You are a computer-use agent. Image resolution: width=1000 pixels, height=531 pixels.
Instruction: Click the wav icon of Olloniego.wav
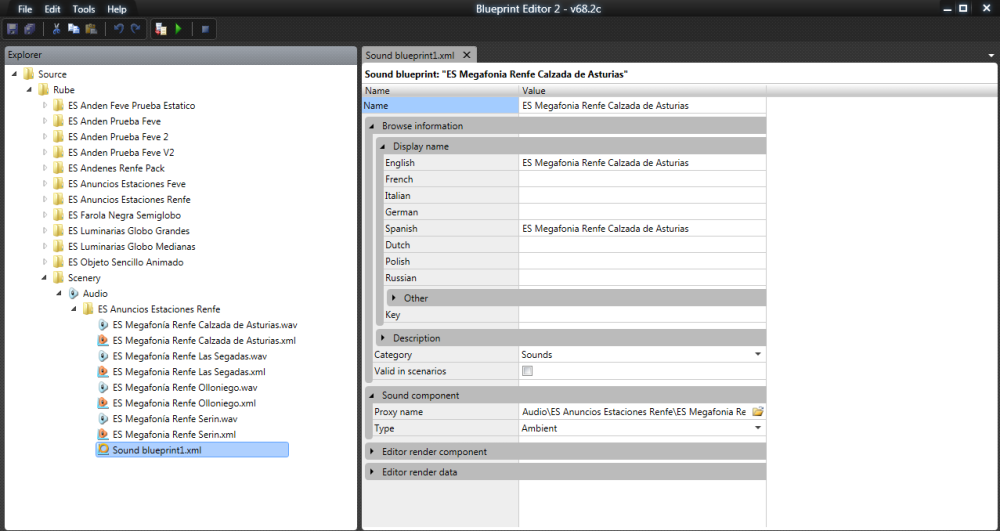point(103,387)
